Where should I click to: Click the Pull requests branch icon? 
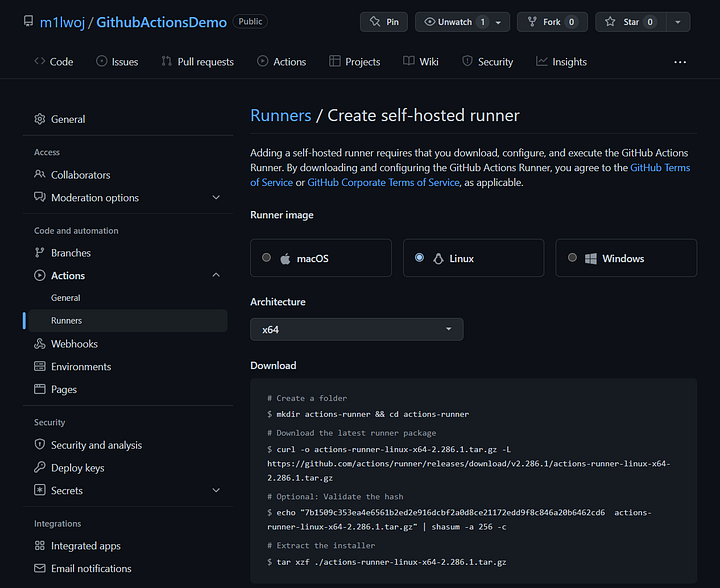click(167, 61)
